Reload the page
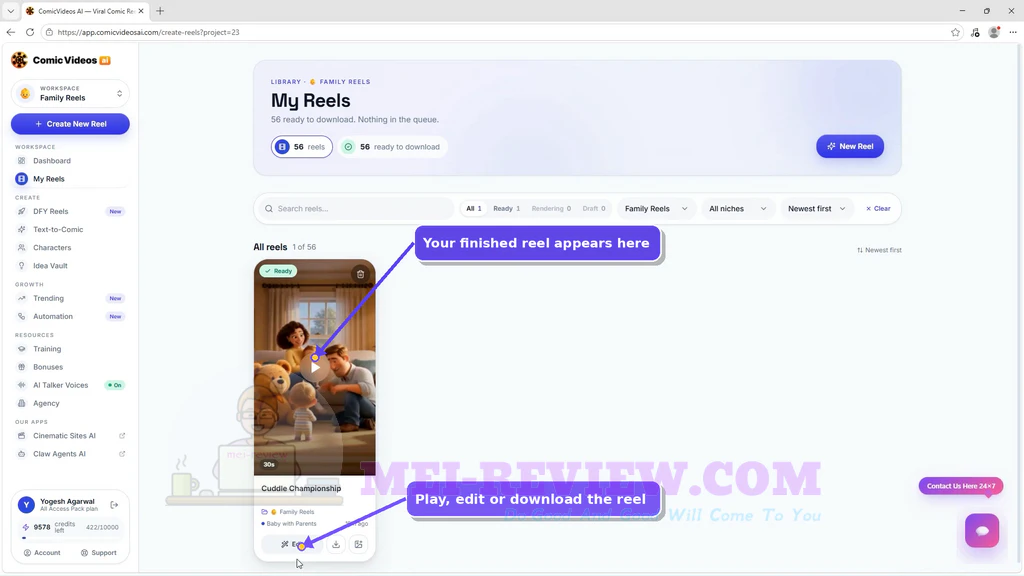 30,32
